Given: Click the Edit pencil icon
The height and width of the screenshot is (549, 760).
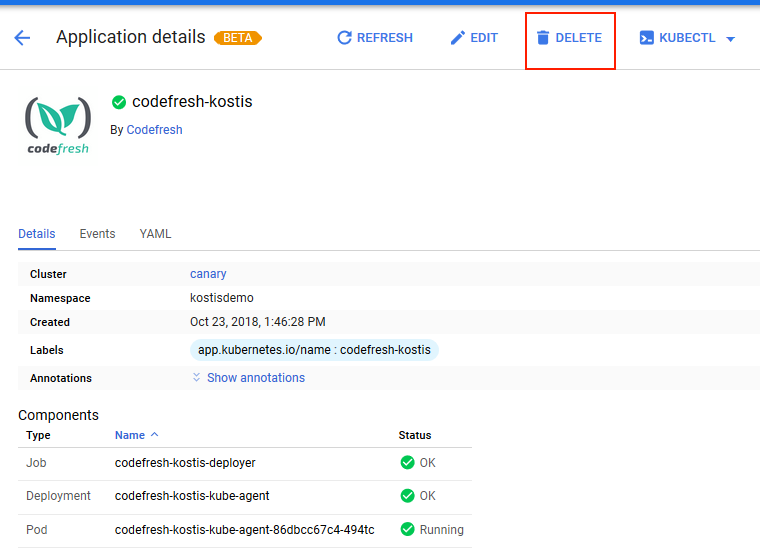Looking at the screenshot, I should (458, 38).
